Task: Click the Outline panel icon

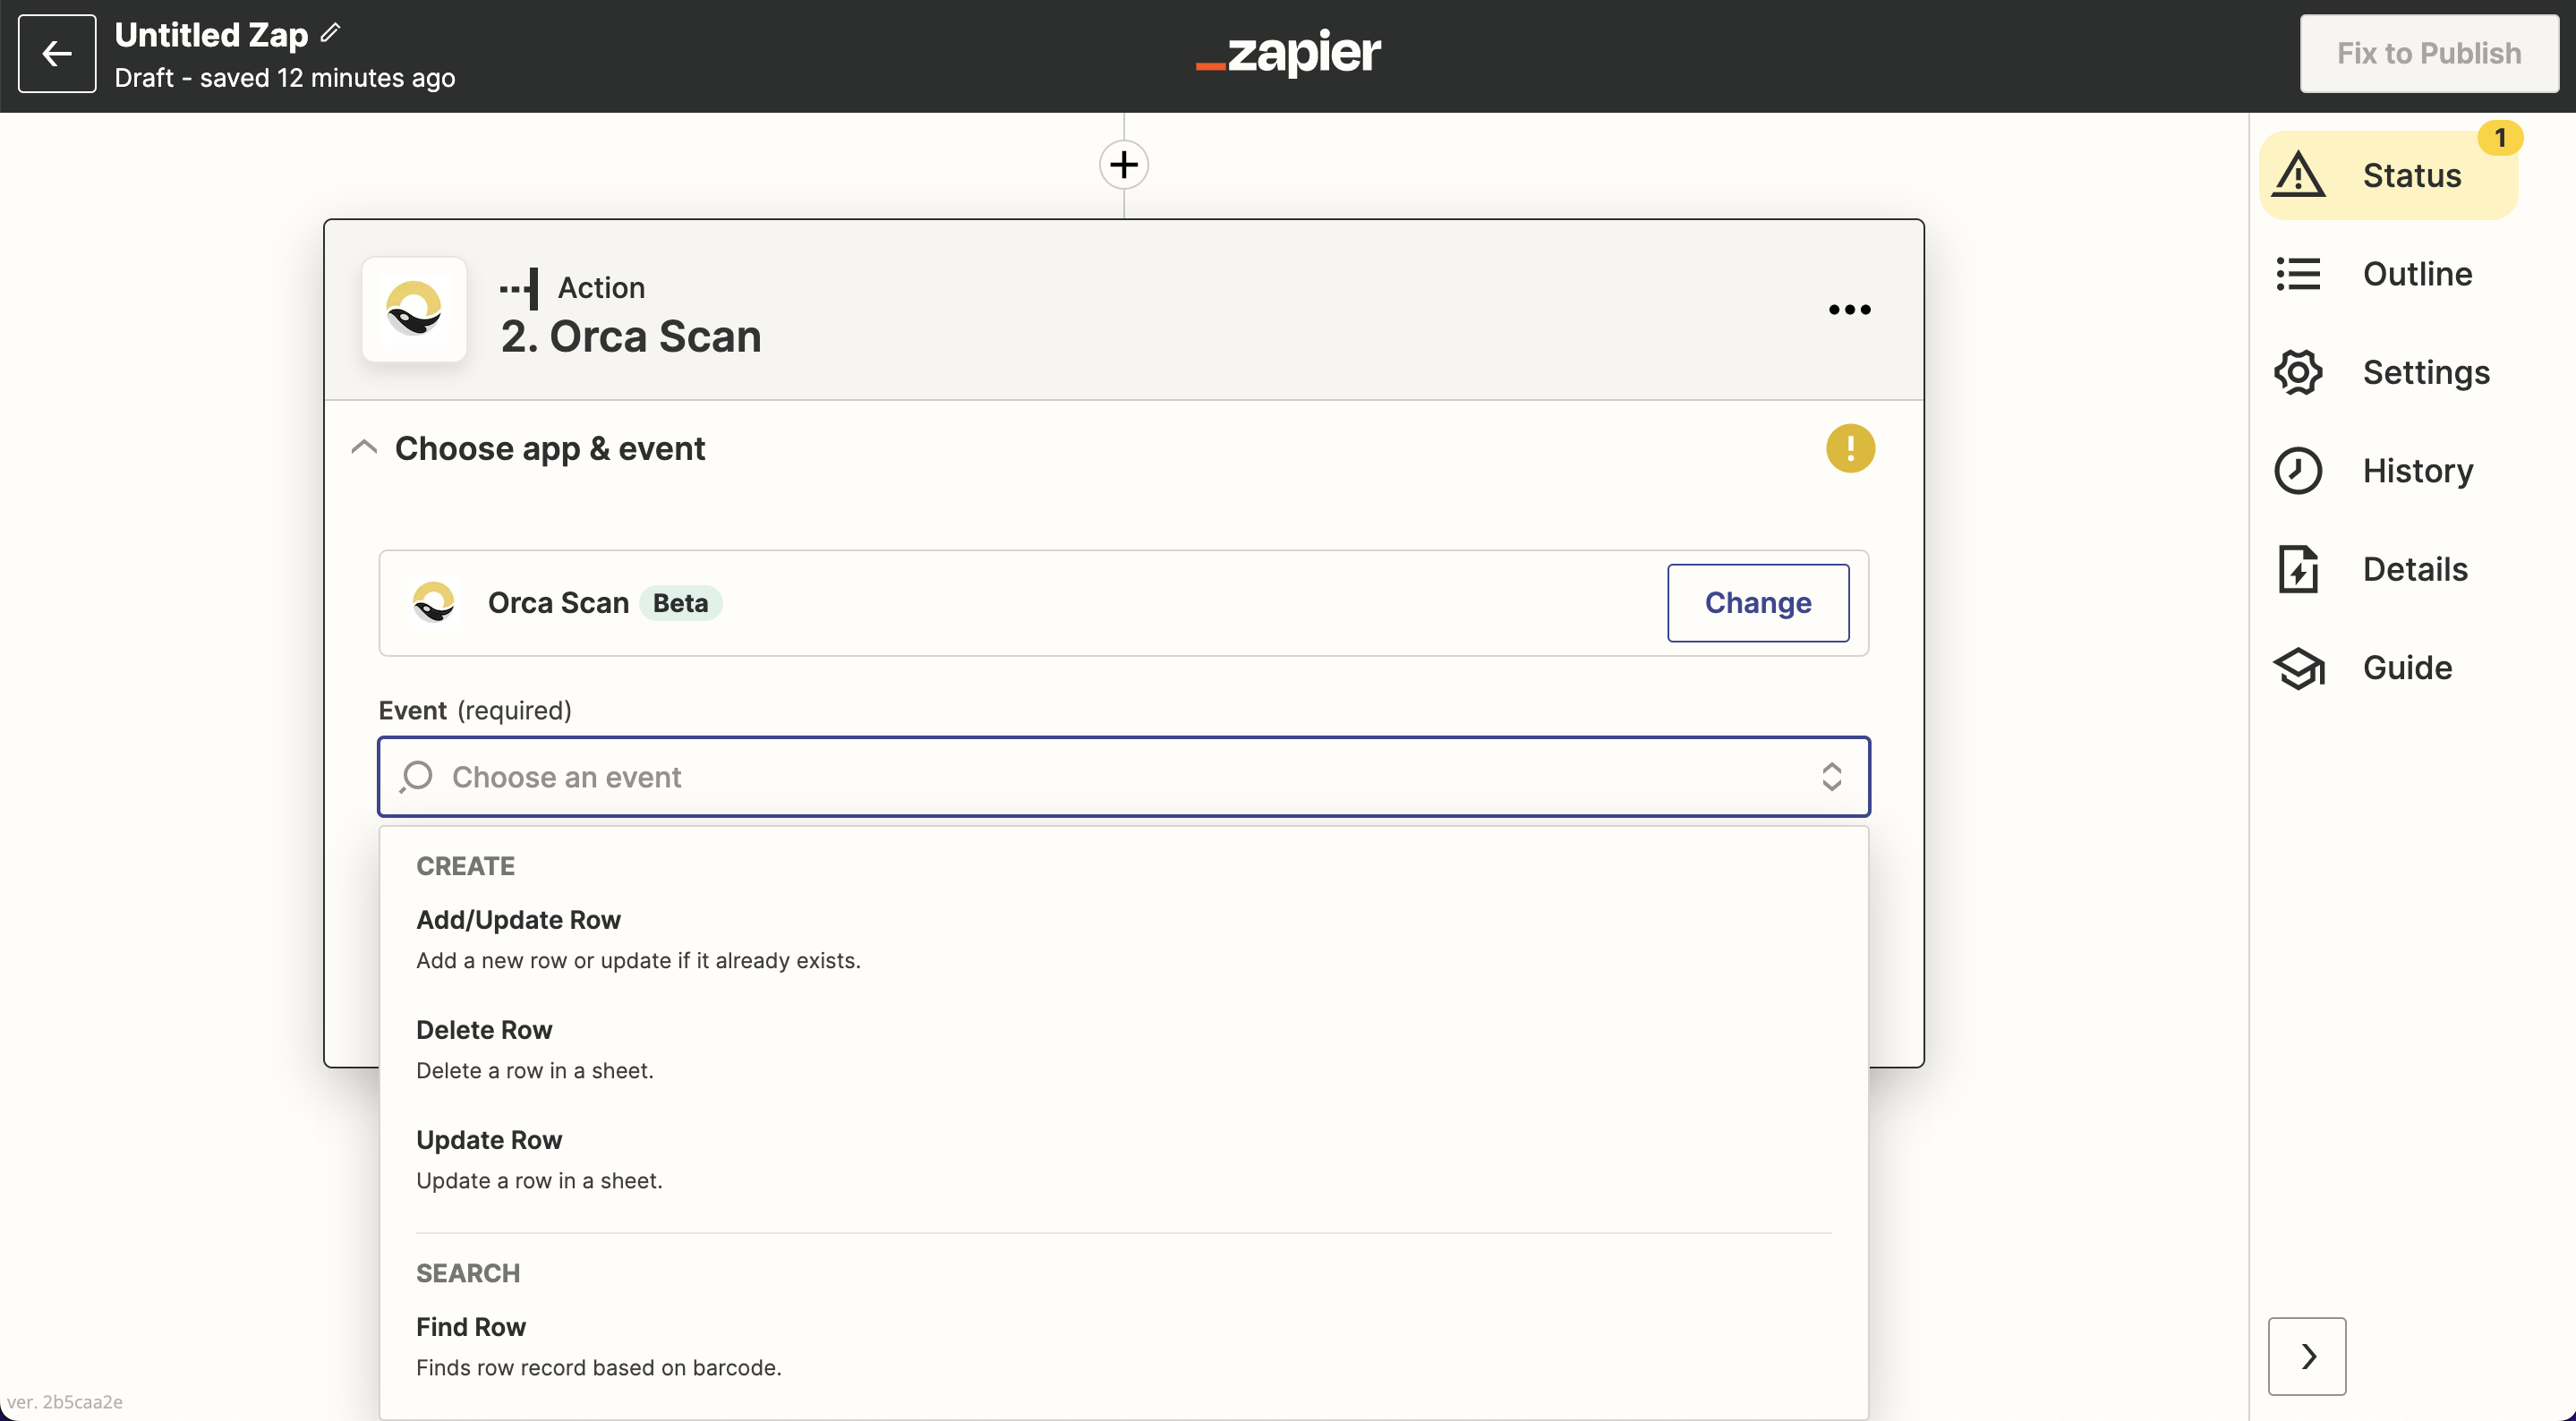Action: (x=2299, y=273)
